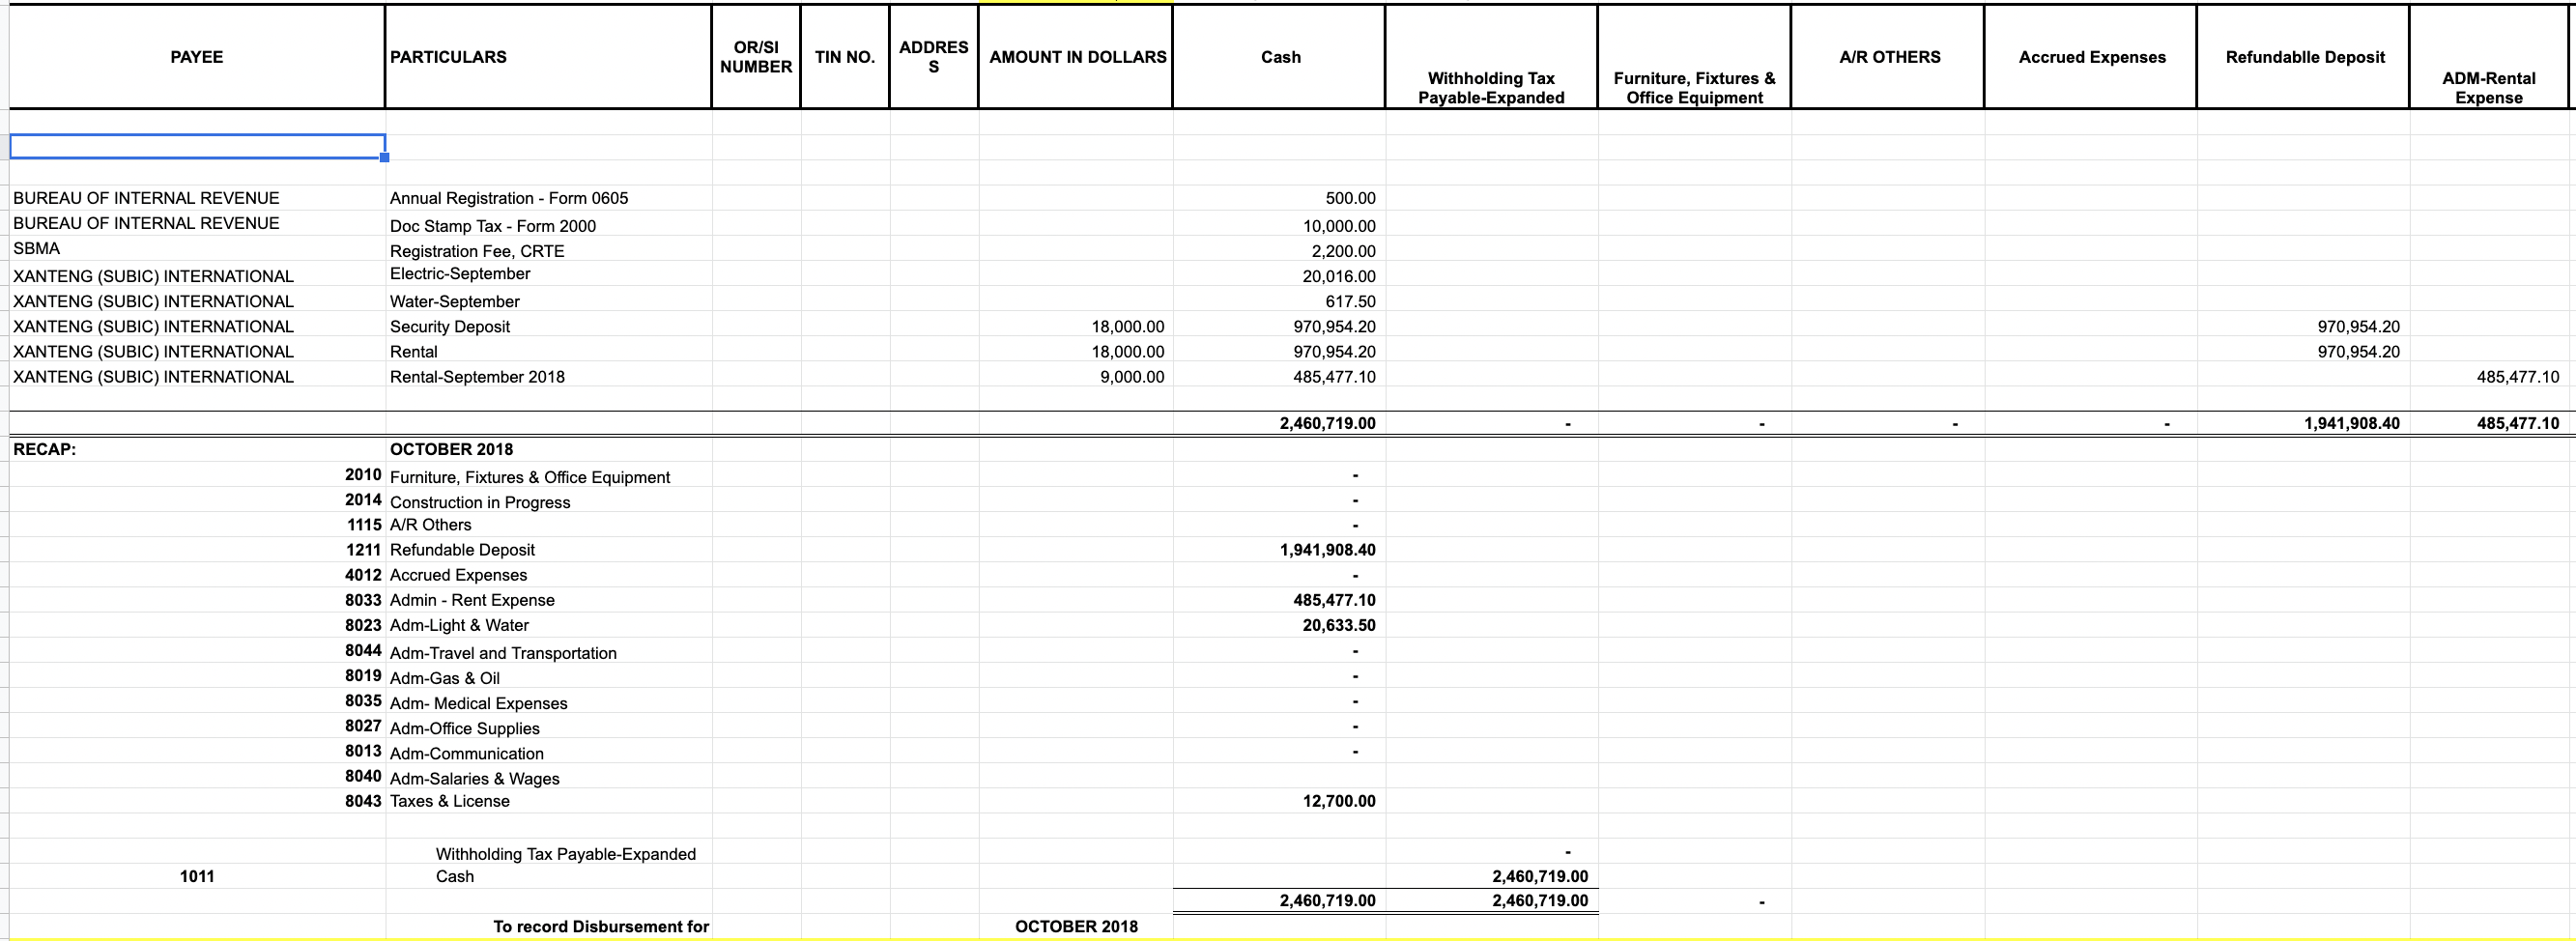
Task: Click the OR/SI NUMBER header cell
Action: (x=756, y=57)
